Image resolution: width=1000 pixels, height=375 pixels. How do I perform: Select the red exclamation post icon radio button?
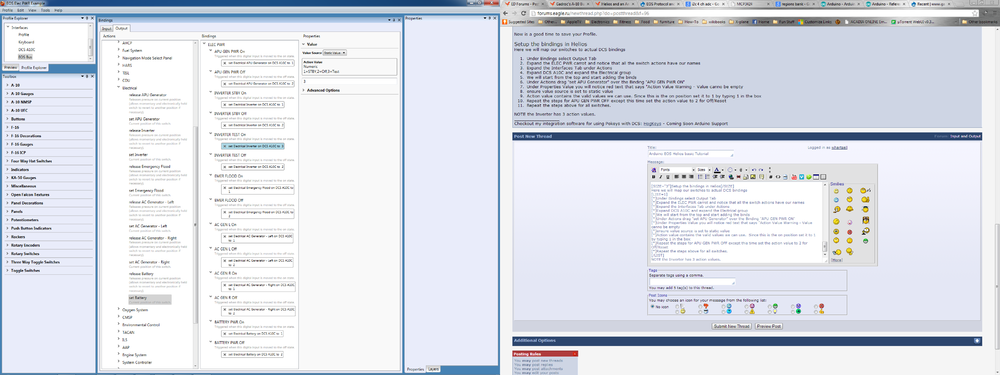coord(700,307)
